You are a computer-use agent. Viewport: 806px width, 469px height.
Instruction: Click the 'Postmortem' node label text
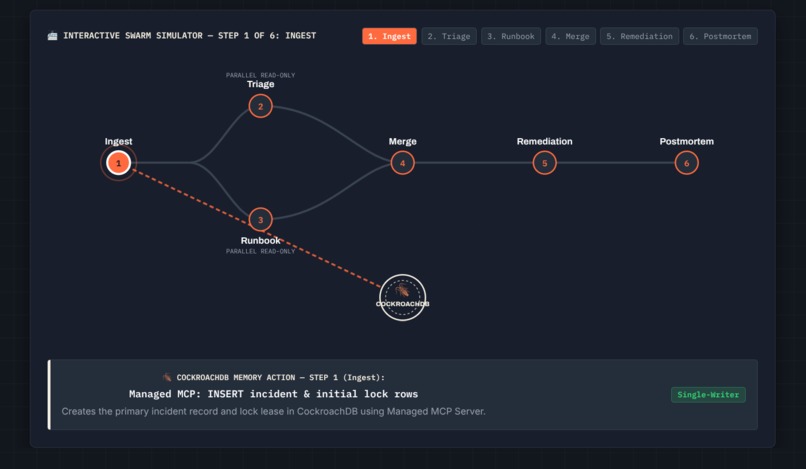point(687,141)
